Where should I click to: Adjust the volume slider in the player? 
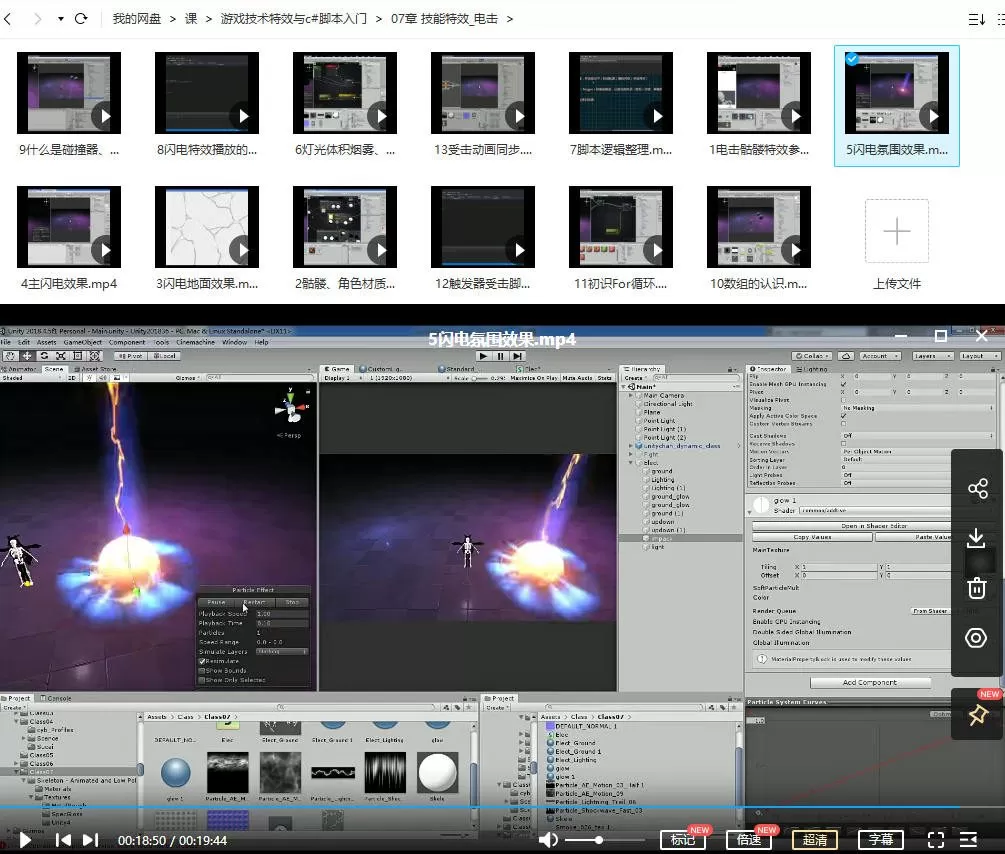tap(598, 840)
